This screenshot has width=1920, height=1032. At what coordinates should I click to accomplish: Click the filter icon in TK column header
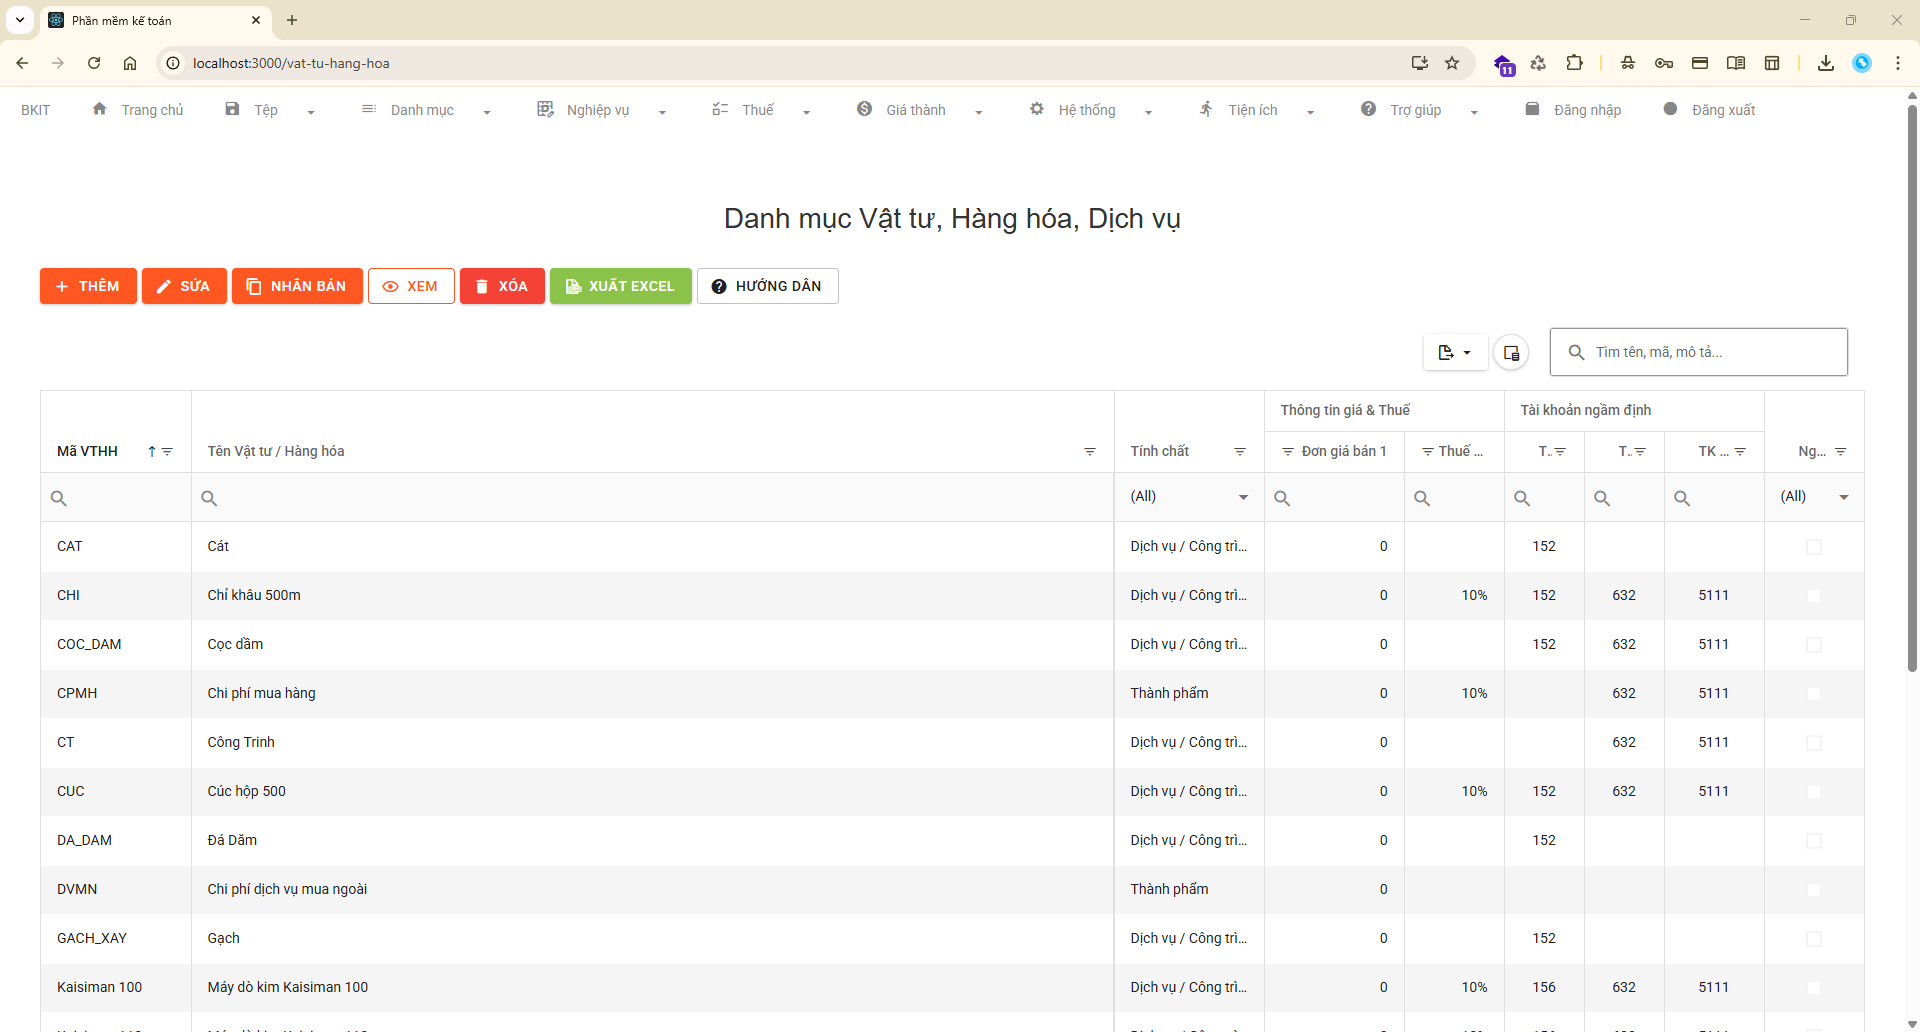pos(1740,451)
